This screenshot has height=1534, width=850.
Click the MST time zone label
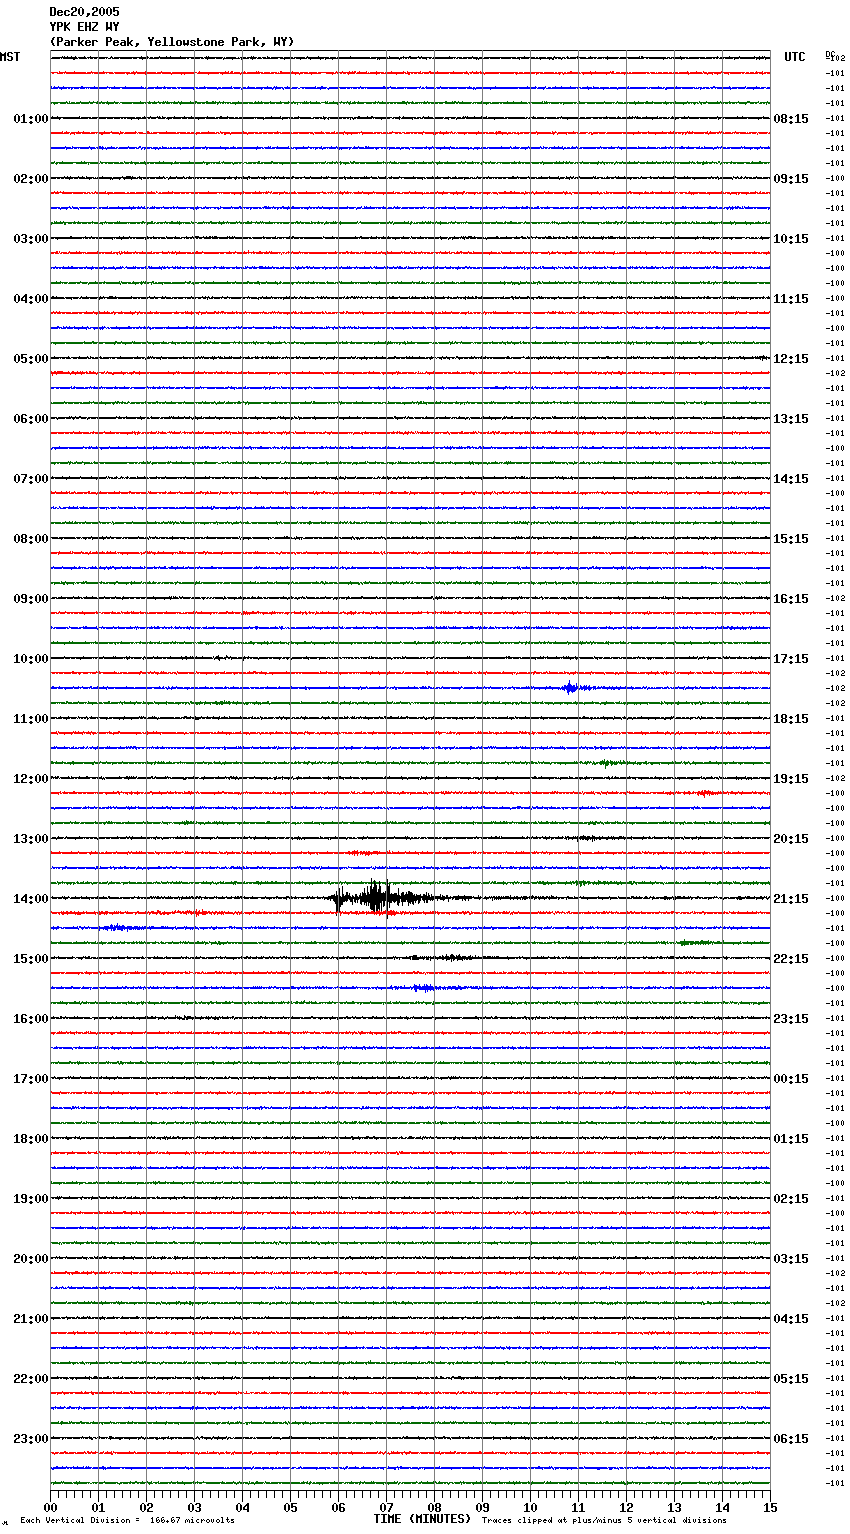coord(10,57)
